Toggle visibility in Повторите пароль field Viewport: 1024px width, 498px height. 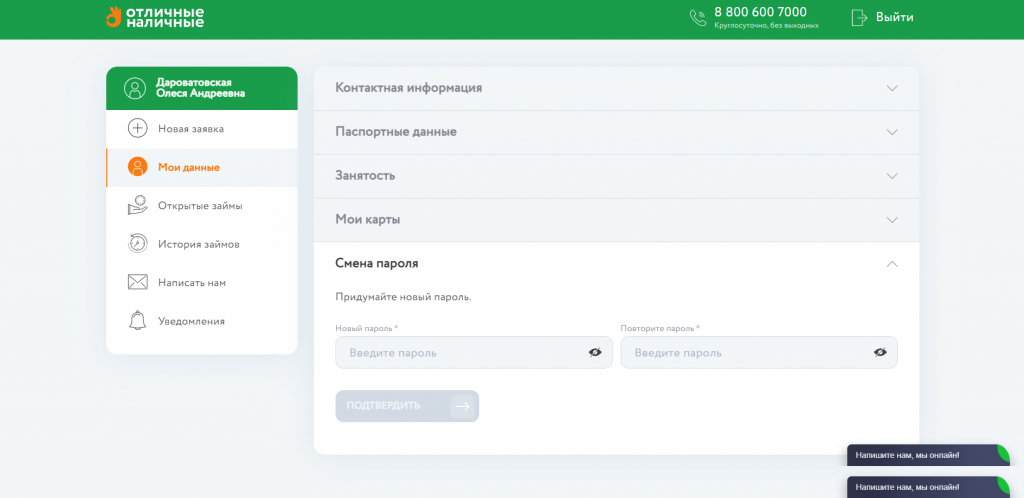point(880,352)
